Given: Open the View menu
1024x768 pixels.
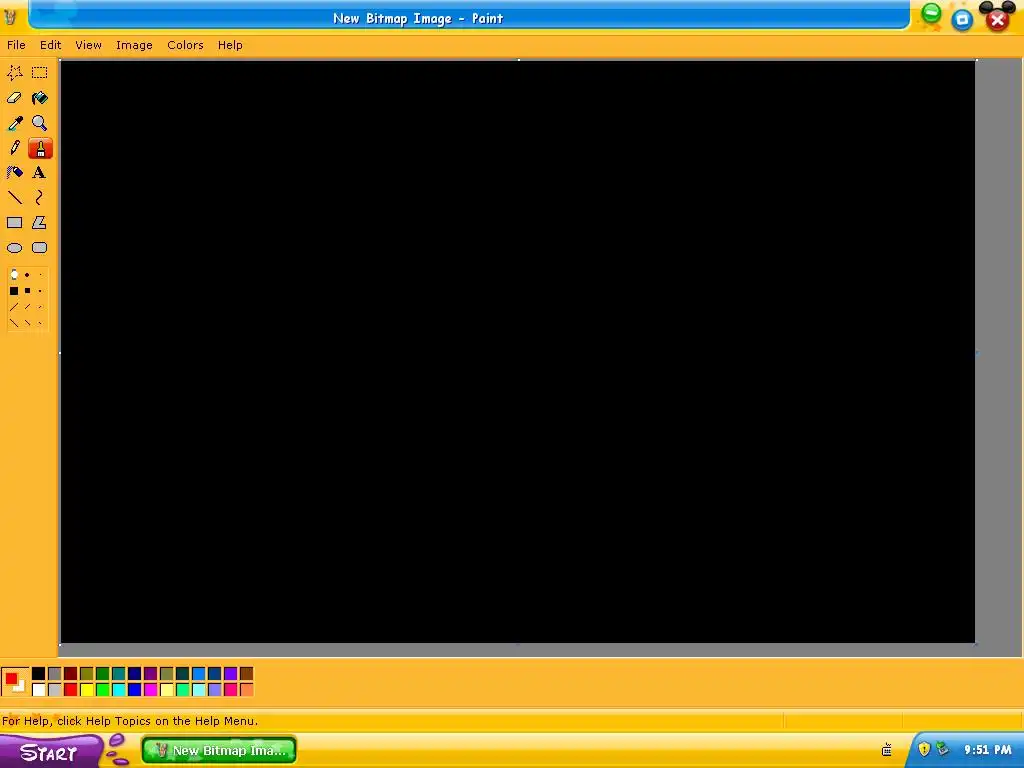Looking at the screenshot, I should (88, 45).
